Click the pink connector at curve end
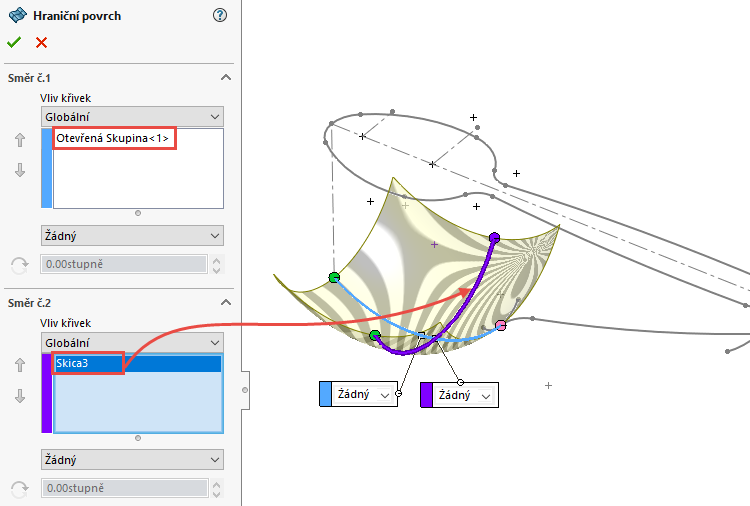 tap(501, 326)
